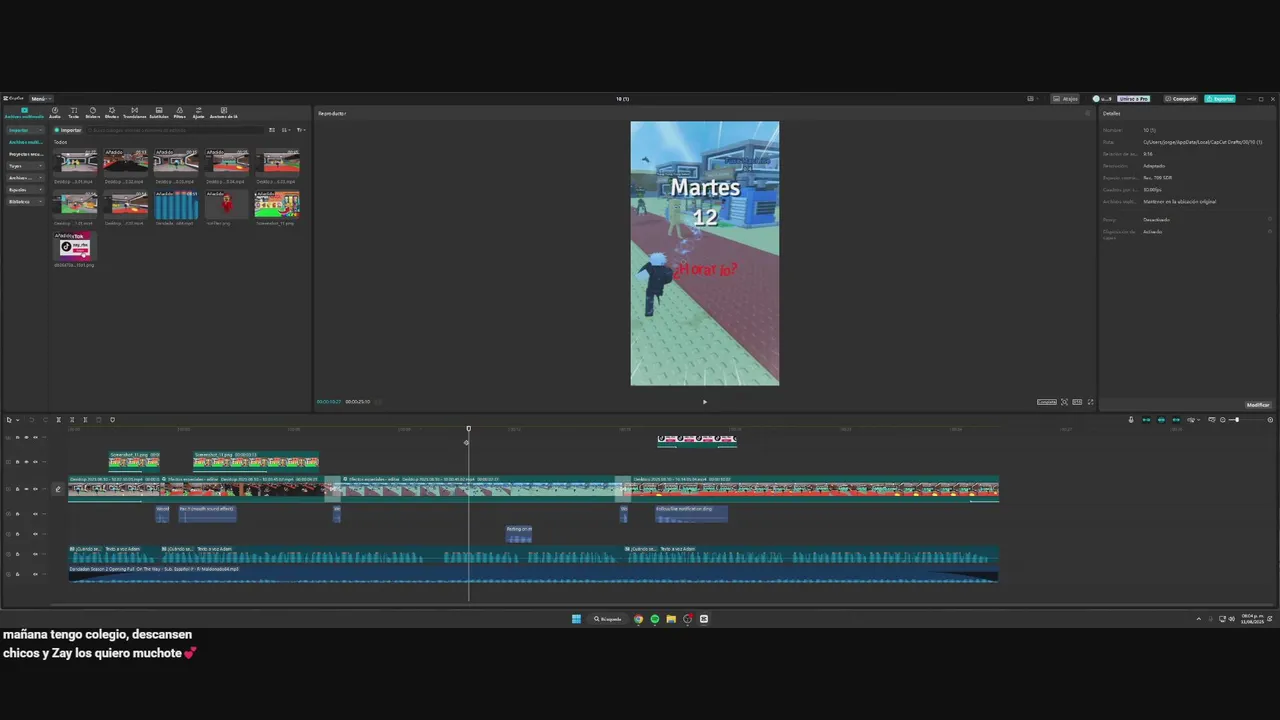Click the shield marker icon in timeline toolbar
Image resolution: width=1280 pixels, height=720 pixels.
click(x=112, y=420)
